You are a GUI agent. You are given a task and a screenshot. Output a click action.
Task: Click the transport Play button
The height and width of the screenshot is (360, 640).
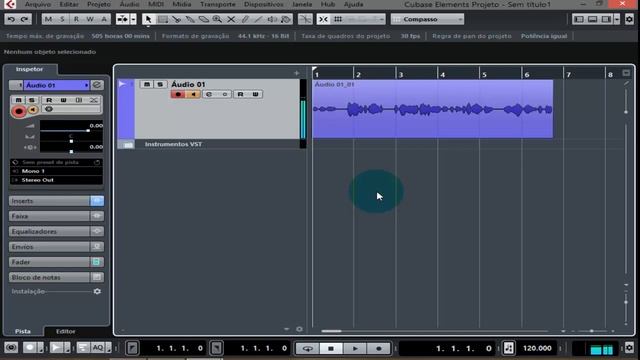pos(355,348)
